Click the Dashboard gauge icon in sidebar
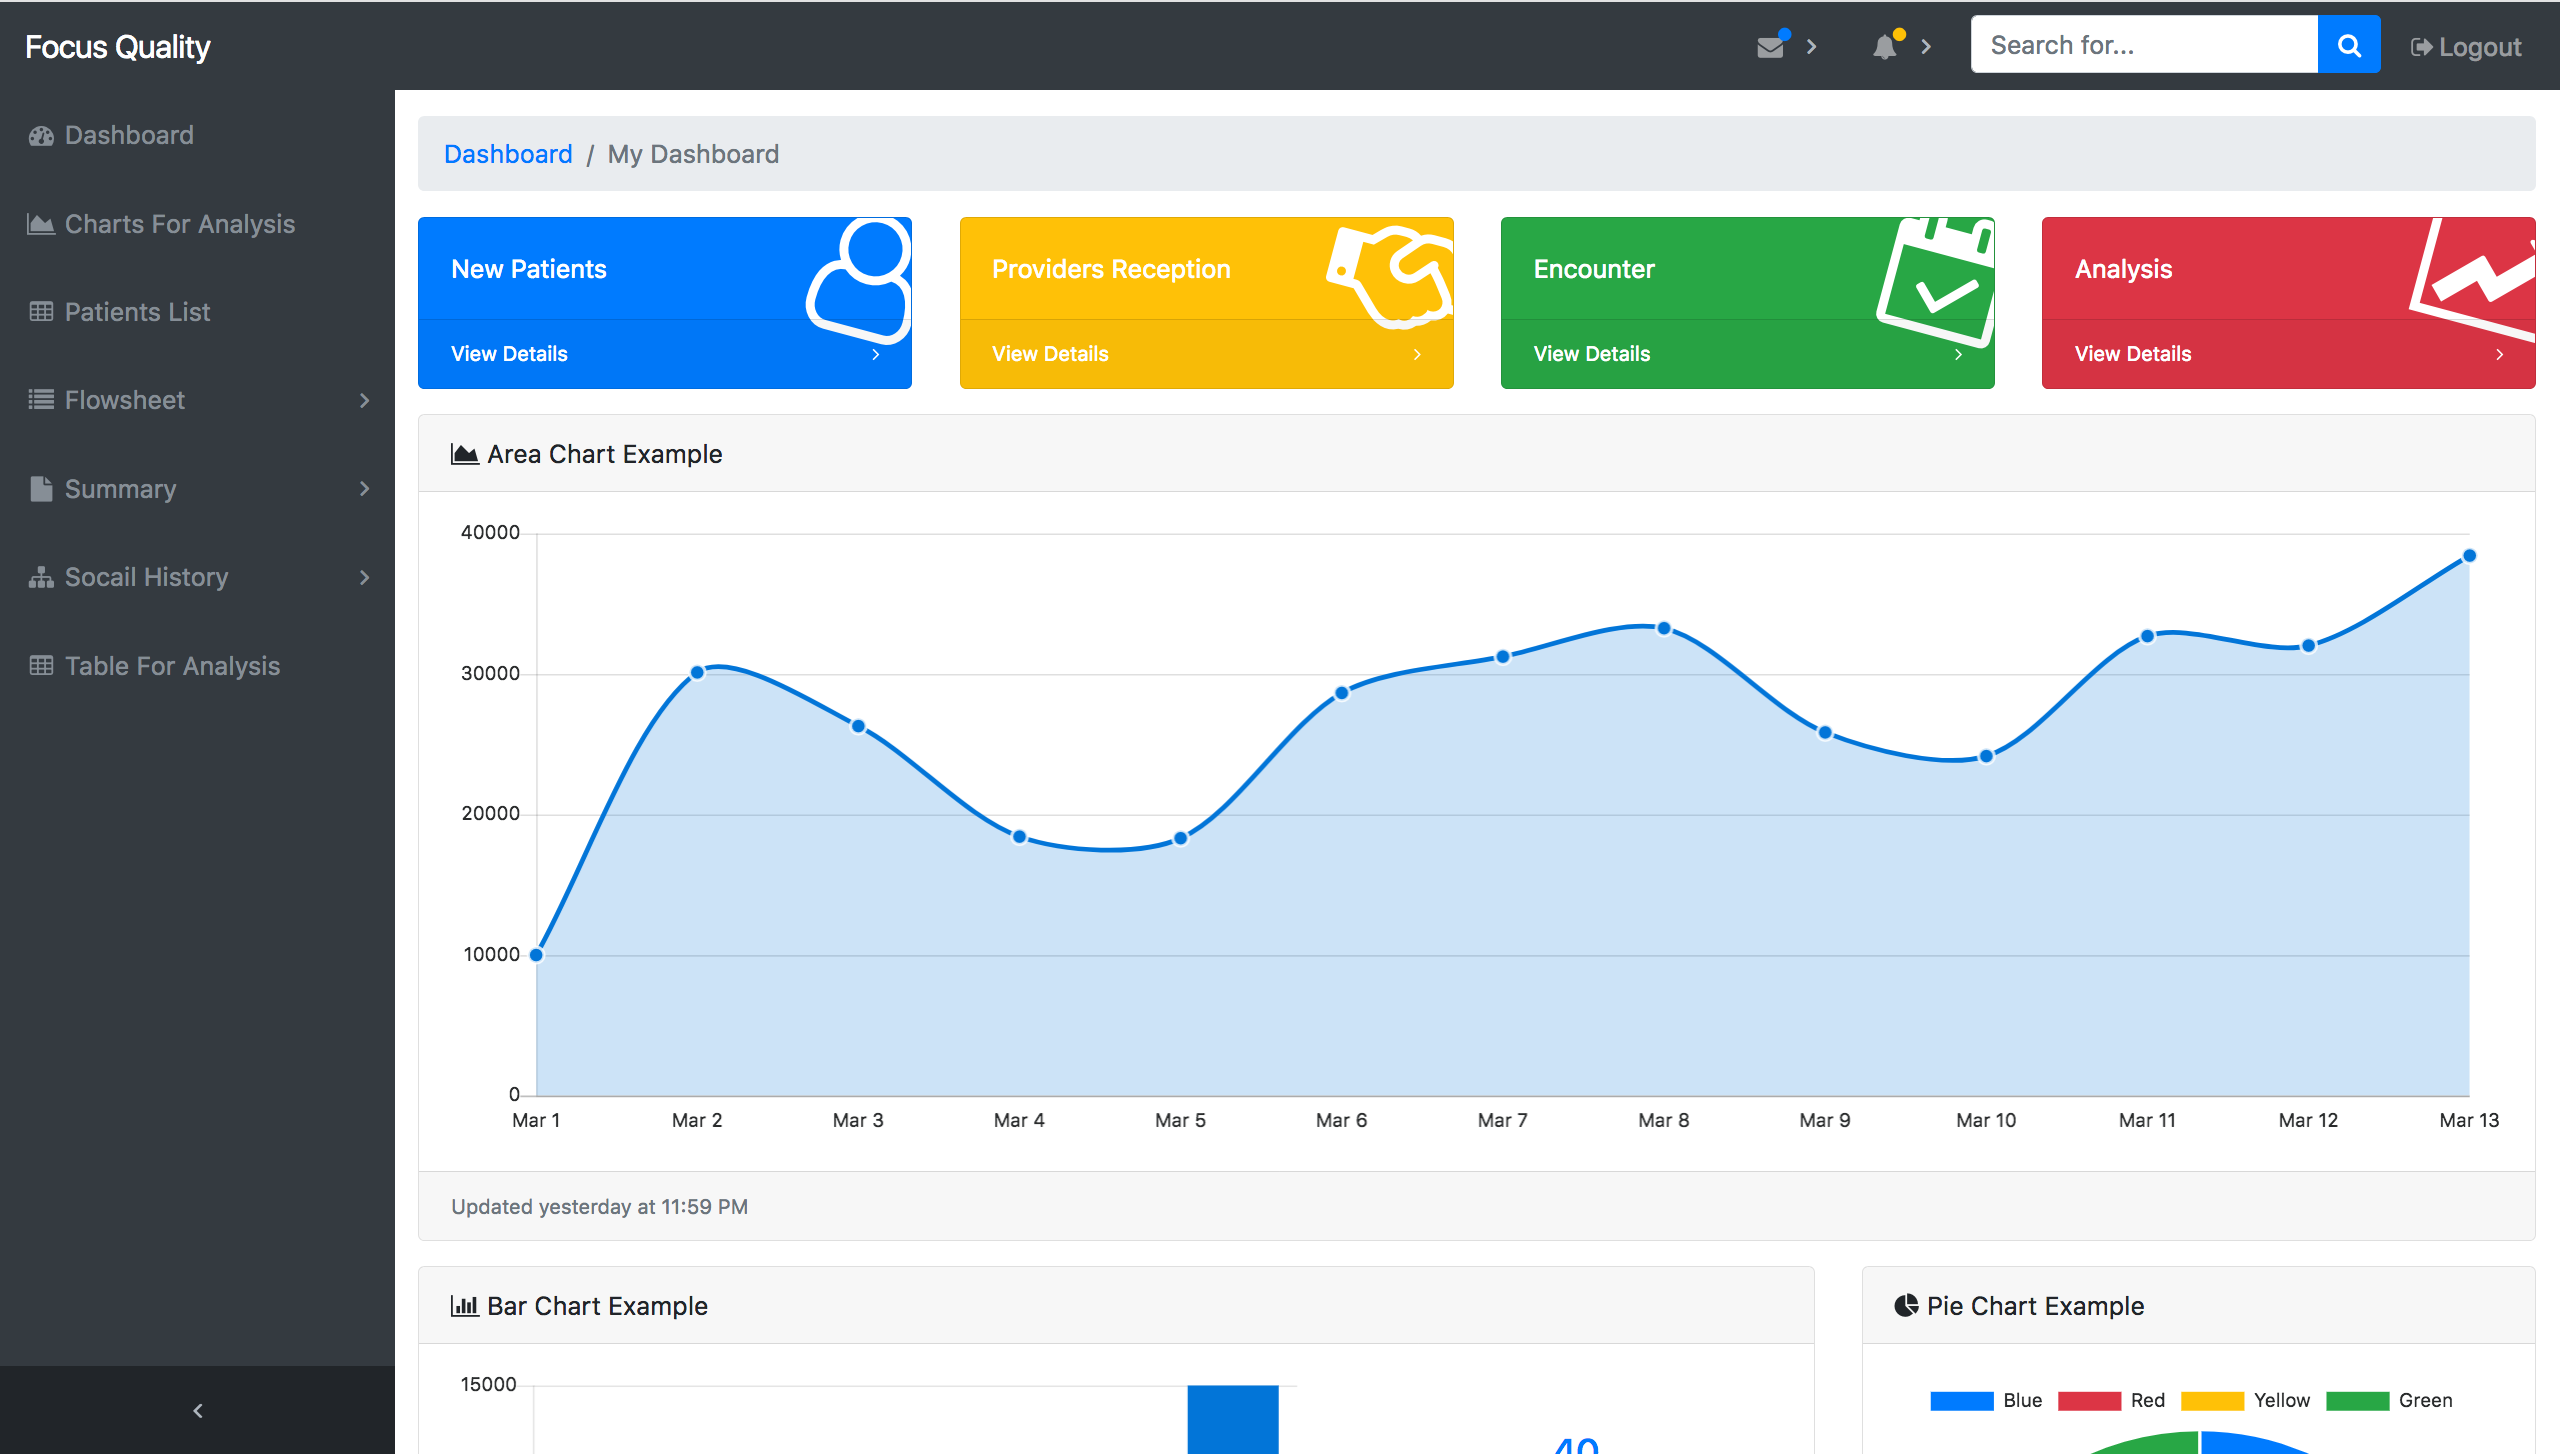This screenshot has height=1454, width=2560. point(41,136)
